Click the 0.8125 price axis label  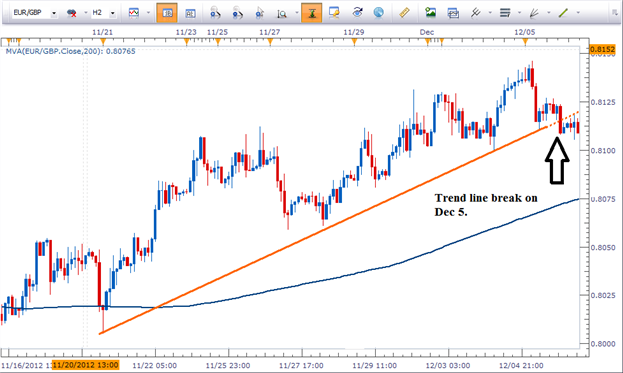coord(604,102)
